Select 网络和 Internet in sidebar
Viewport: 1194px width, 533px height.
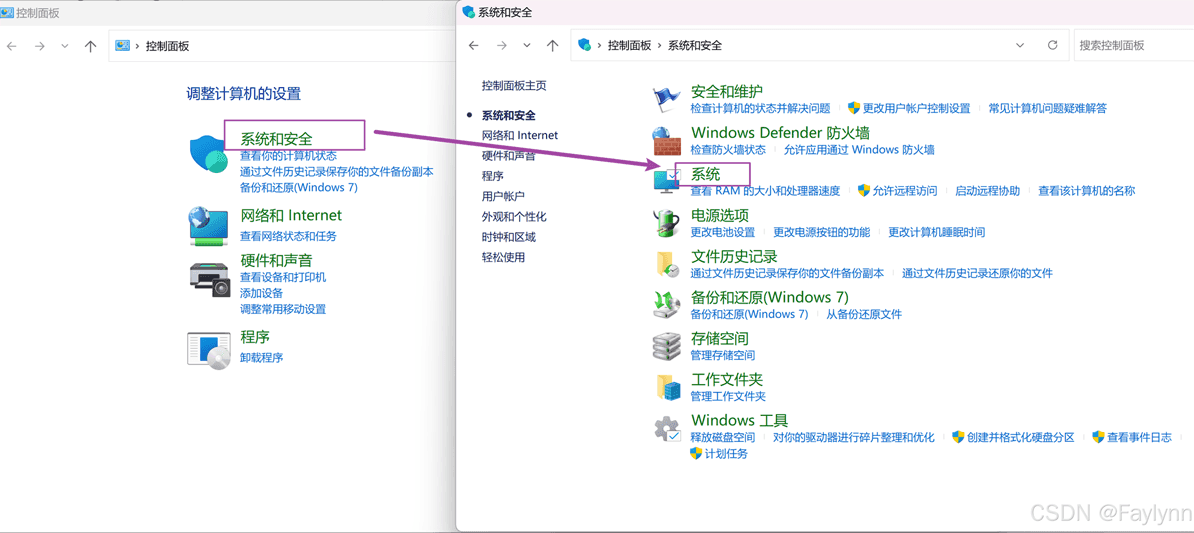520,135
